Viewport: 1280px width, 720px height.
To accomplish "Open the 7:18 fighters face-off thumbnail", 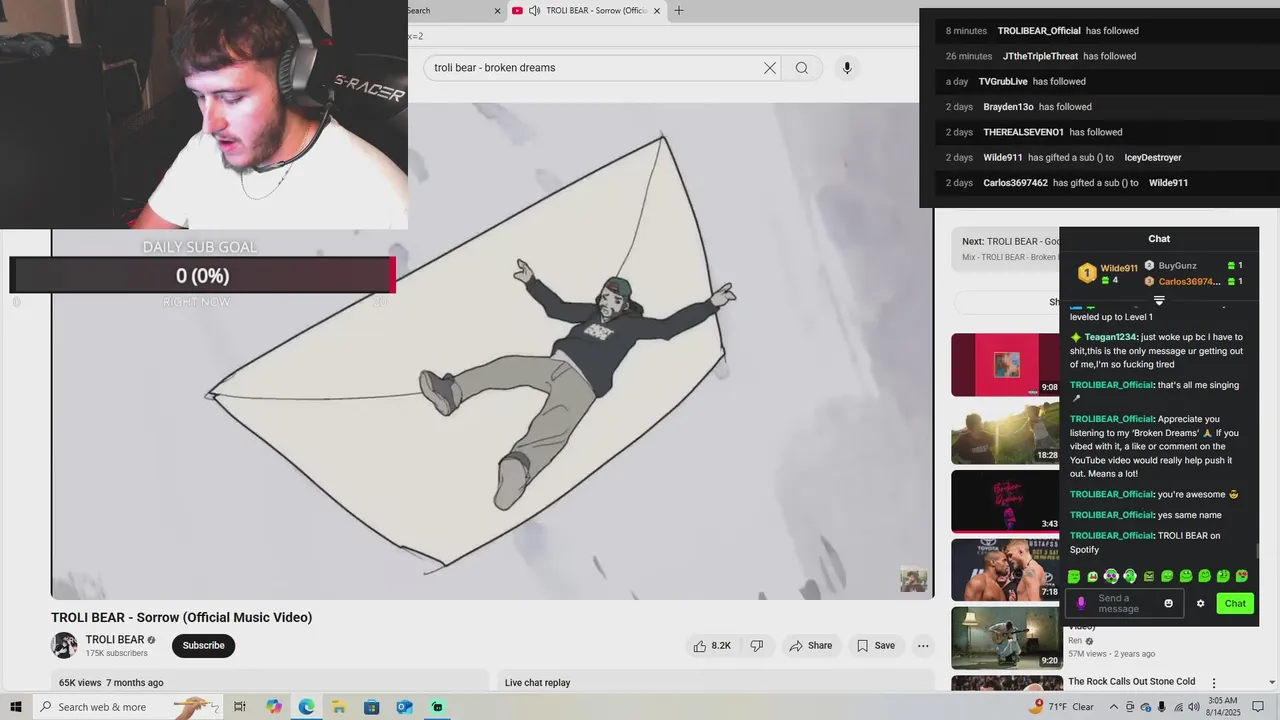I will click(x=1005, y=570).
